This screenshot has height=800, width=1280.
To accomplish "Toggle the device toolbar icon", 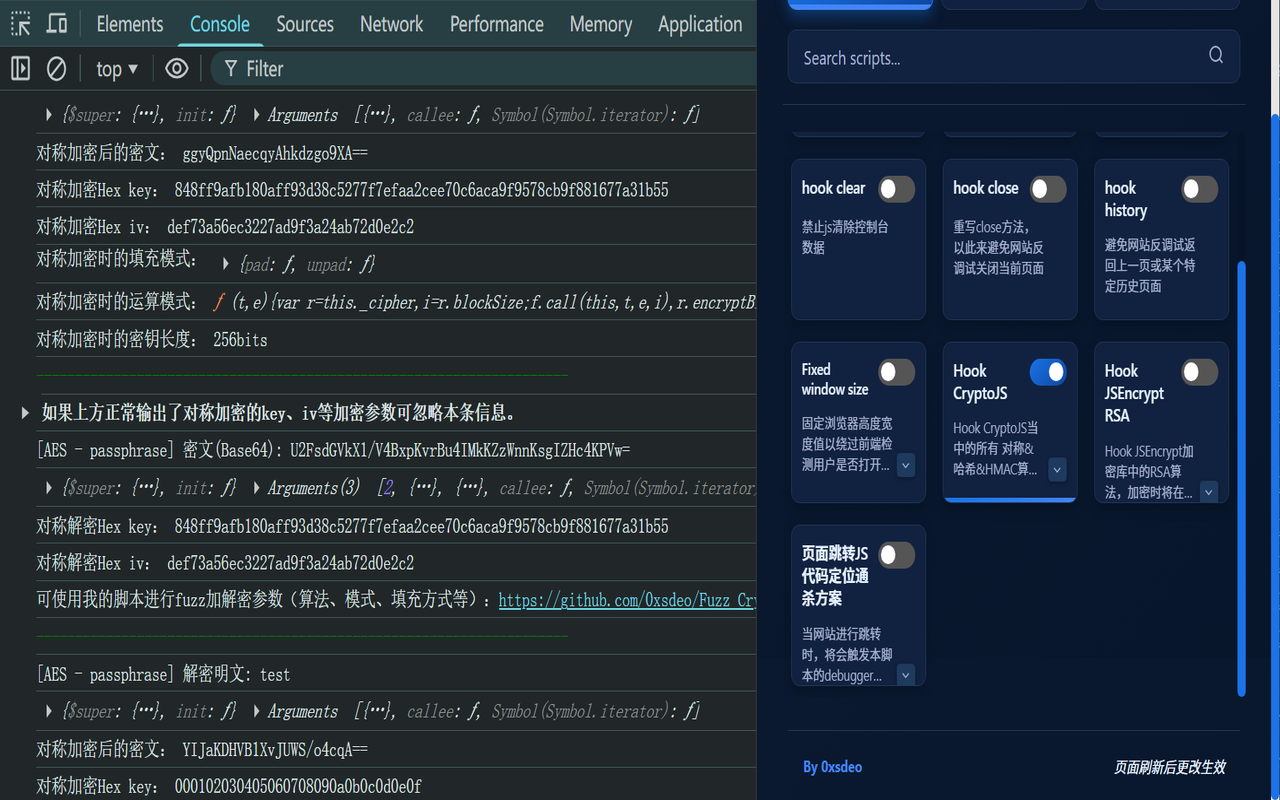I will tap(55, 23).
